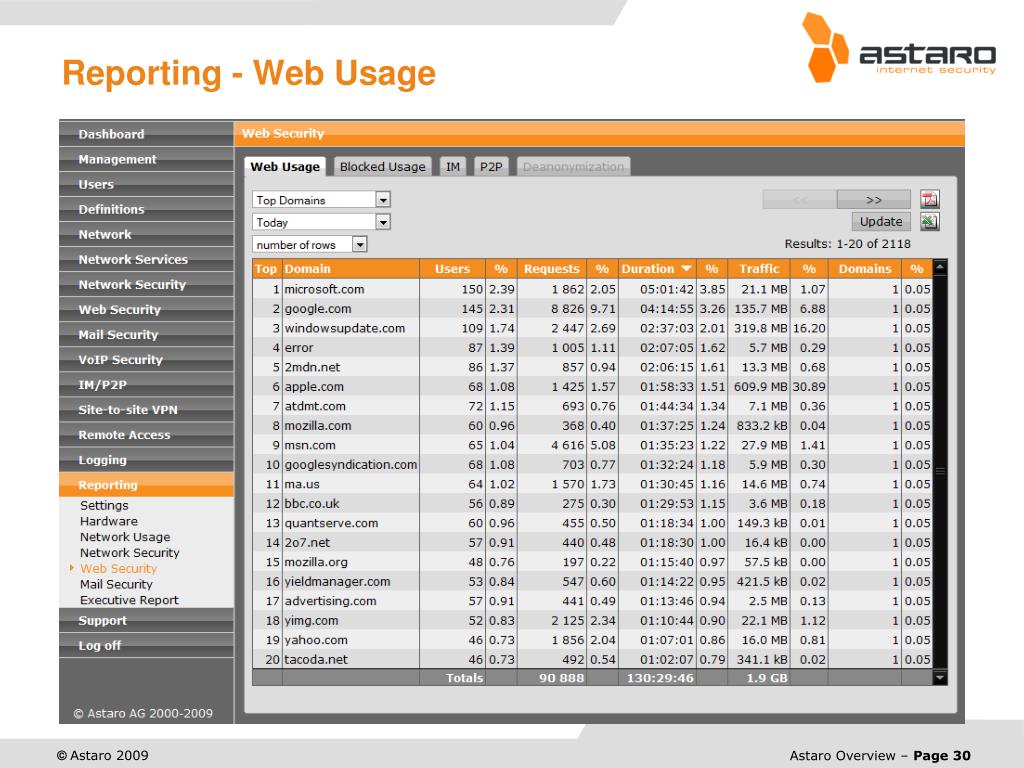Click the table scrollbar up arrow
1024x768 pixels.
pos(940,266)
